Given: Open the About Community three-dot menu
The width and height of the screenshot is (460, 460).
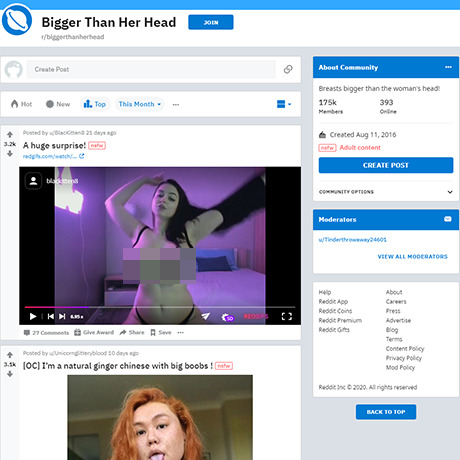Looking at the screenshot, I should point(448,67).
